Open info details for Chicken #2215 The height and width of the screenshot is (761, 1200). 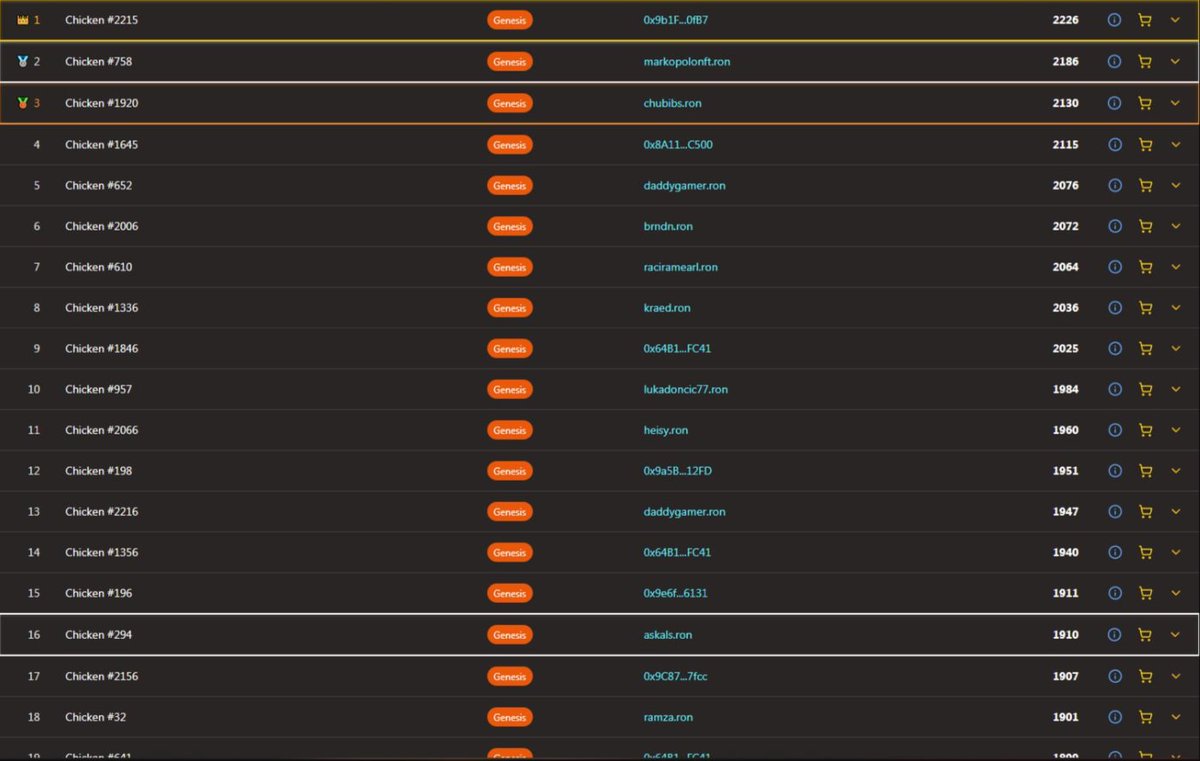click(x=1114, y=19)
